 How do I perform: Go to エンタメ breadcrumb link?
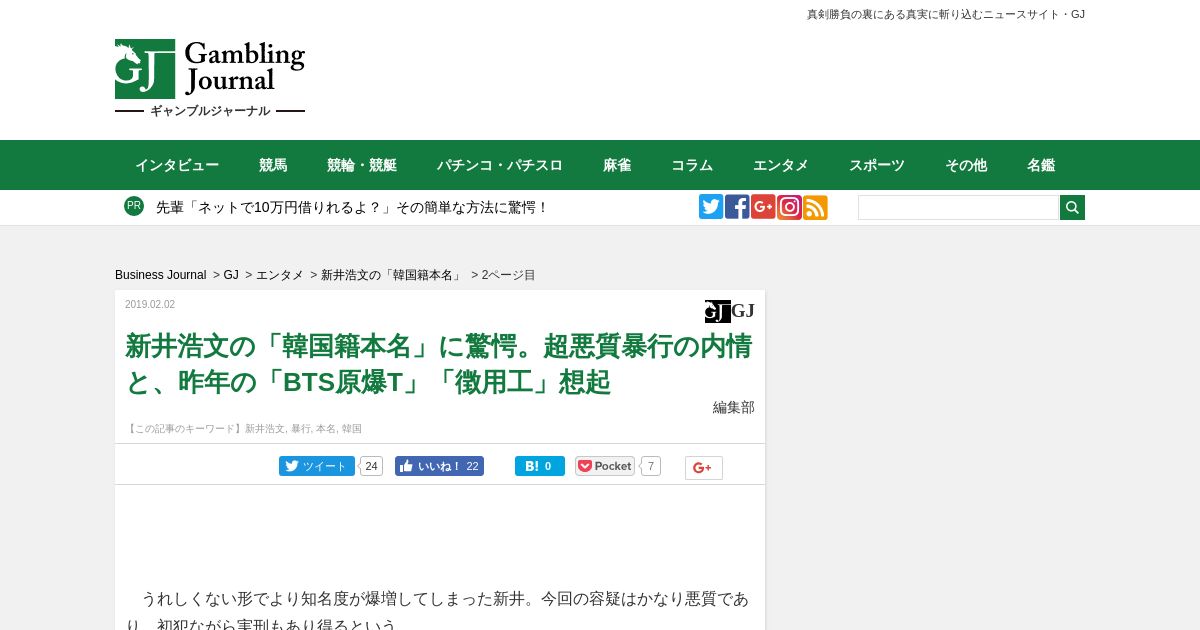pos(280,275)
